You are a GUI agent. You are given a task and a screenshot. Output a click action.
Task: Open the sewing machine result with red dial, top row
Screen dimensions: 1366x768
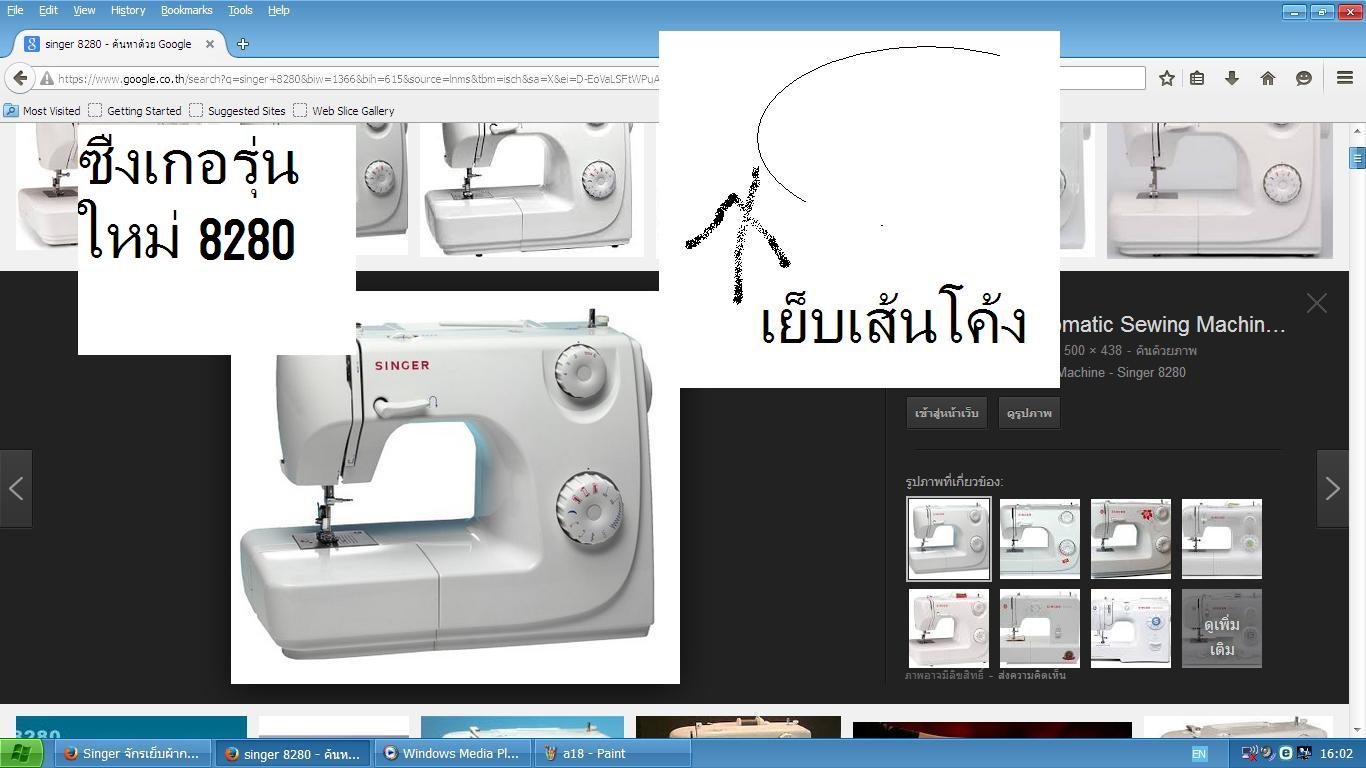click(x=532, y=190)
